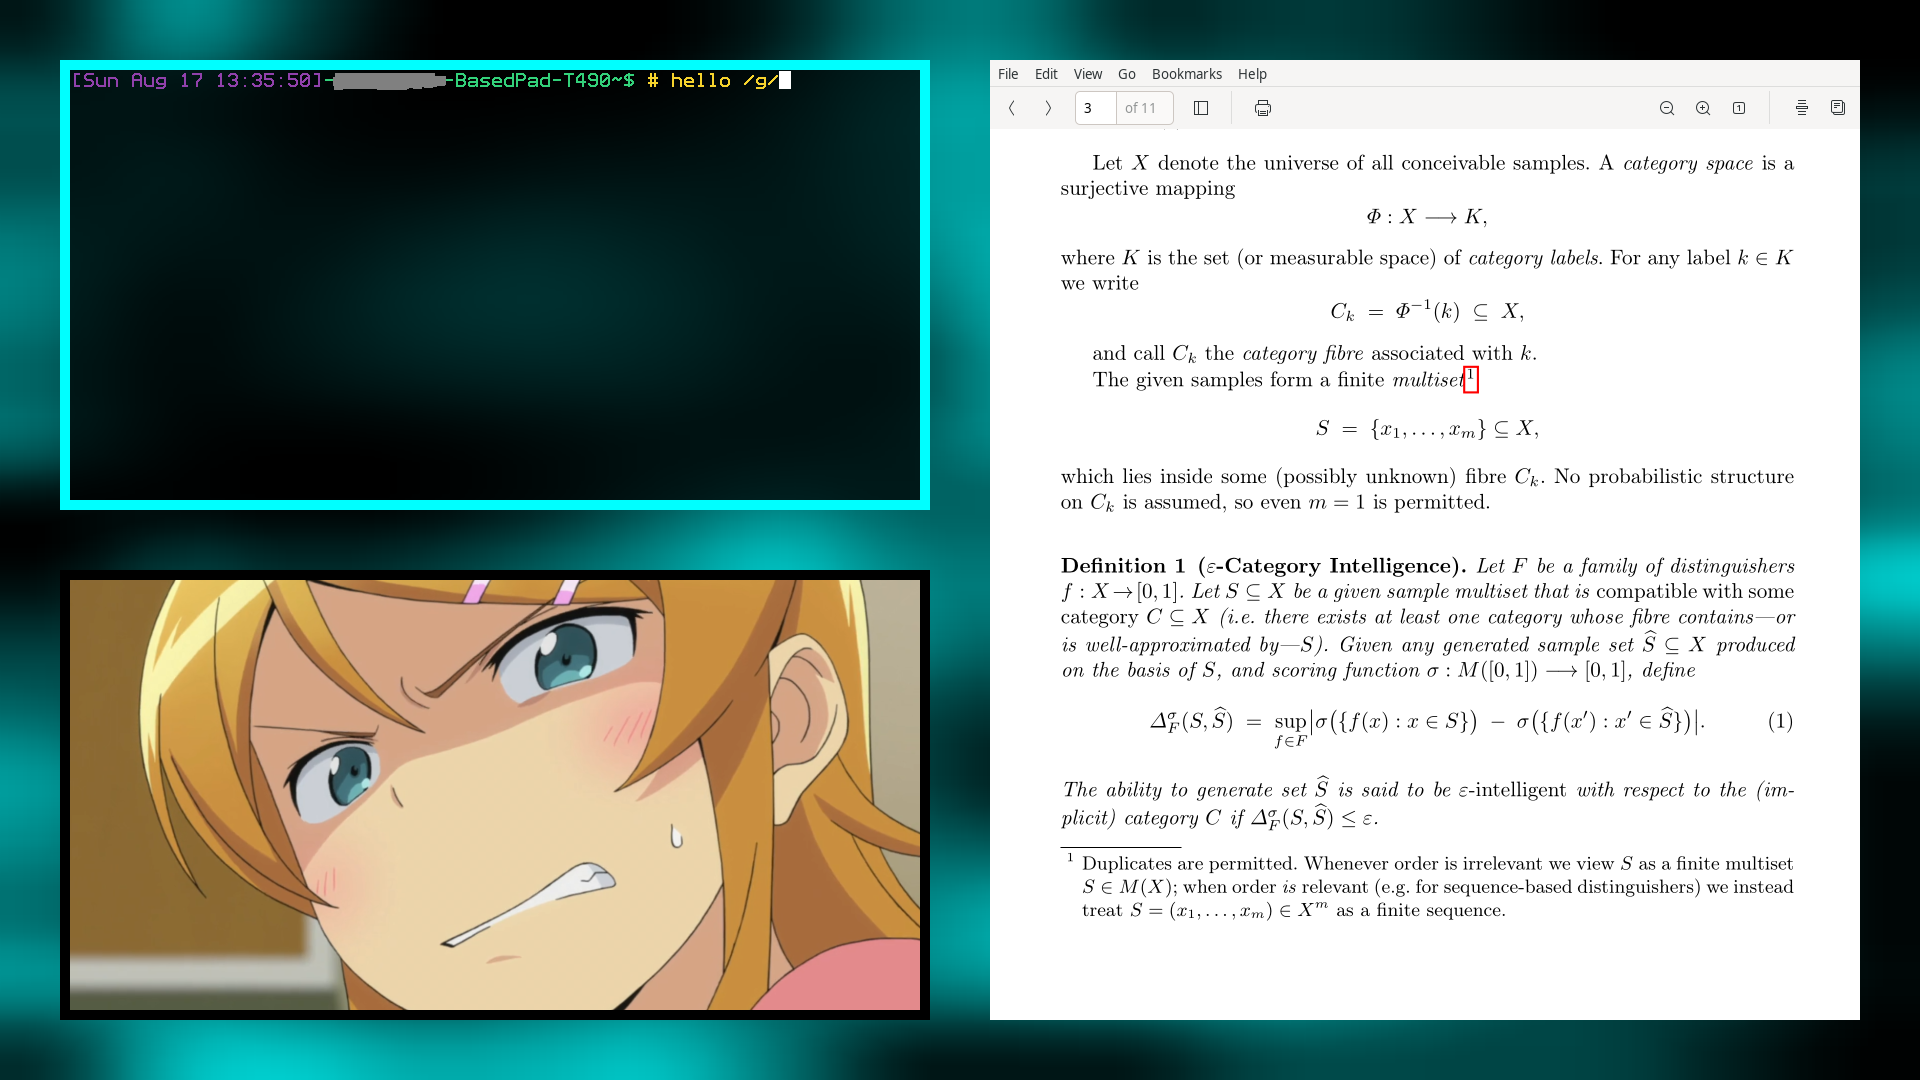Open the Help menu
This screenshot has height=1080, width=1920.
click(x=1252, y=74)
